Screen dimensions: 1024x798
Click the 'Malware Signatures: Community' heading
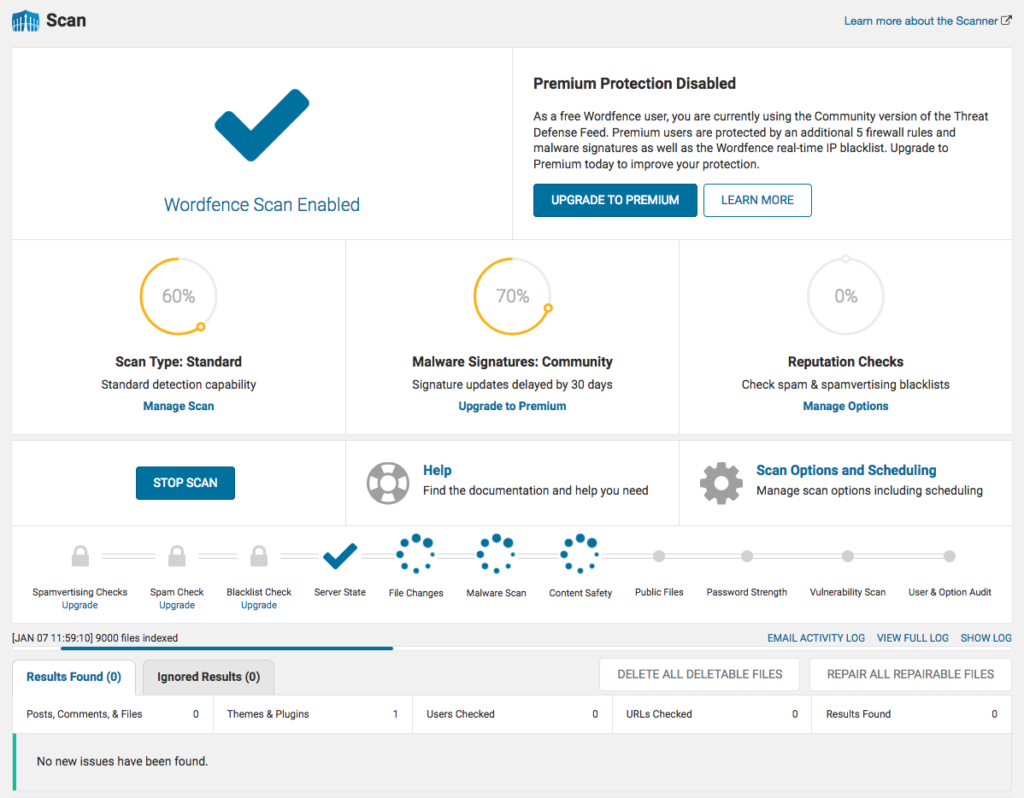pyautogui.click(x=513, y=362)
